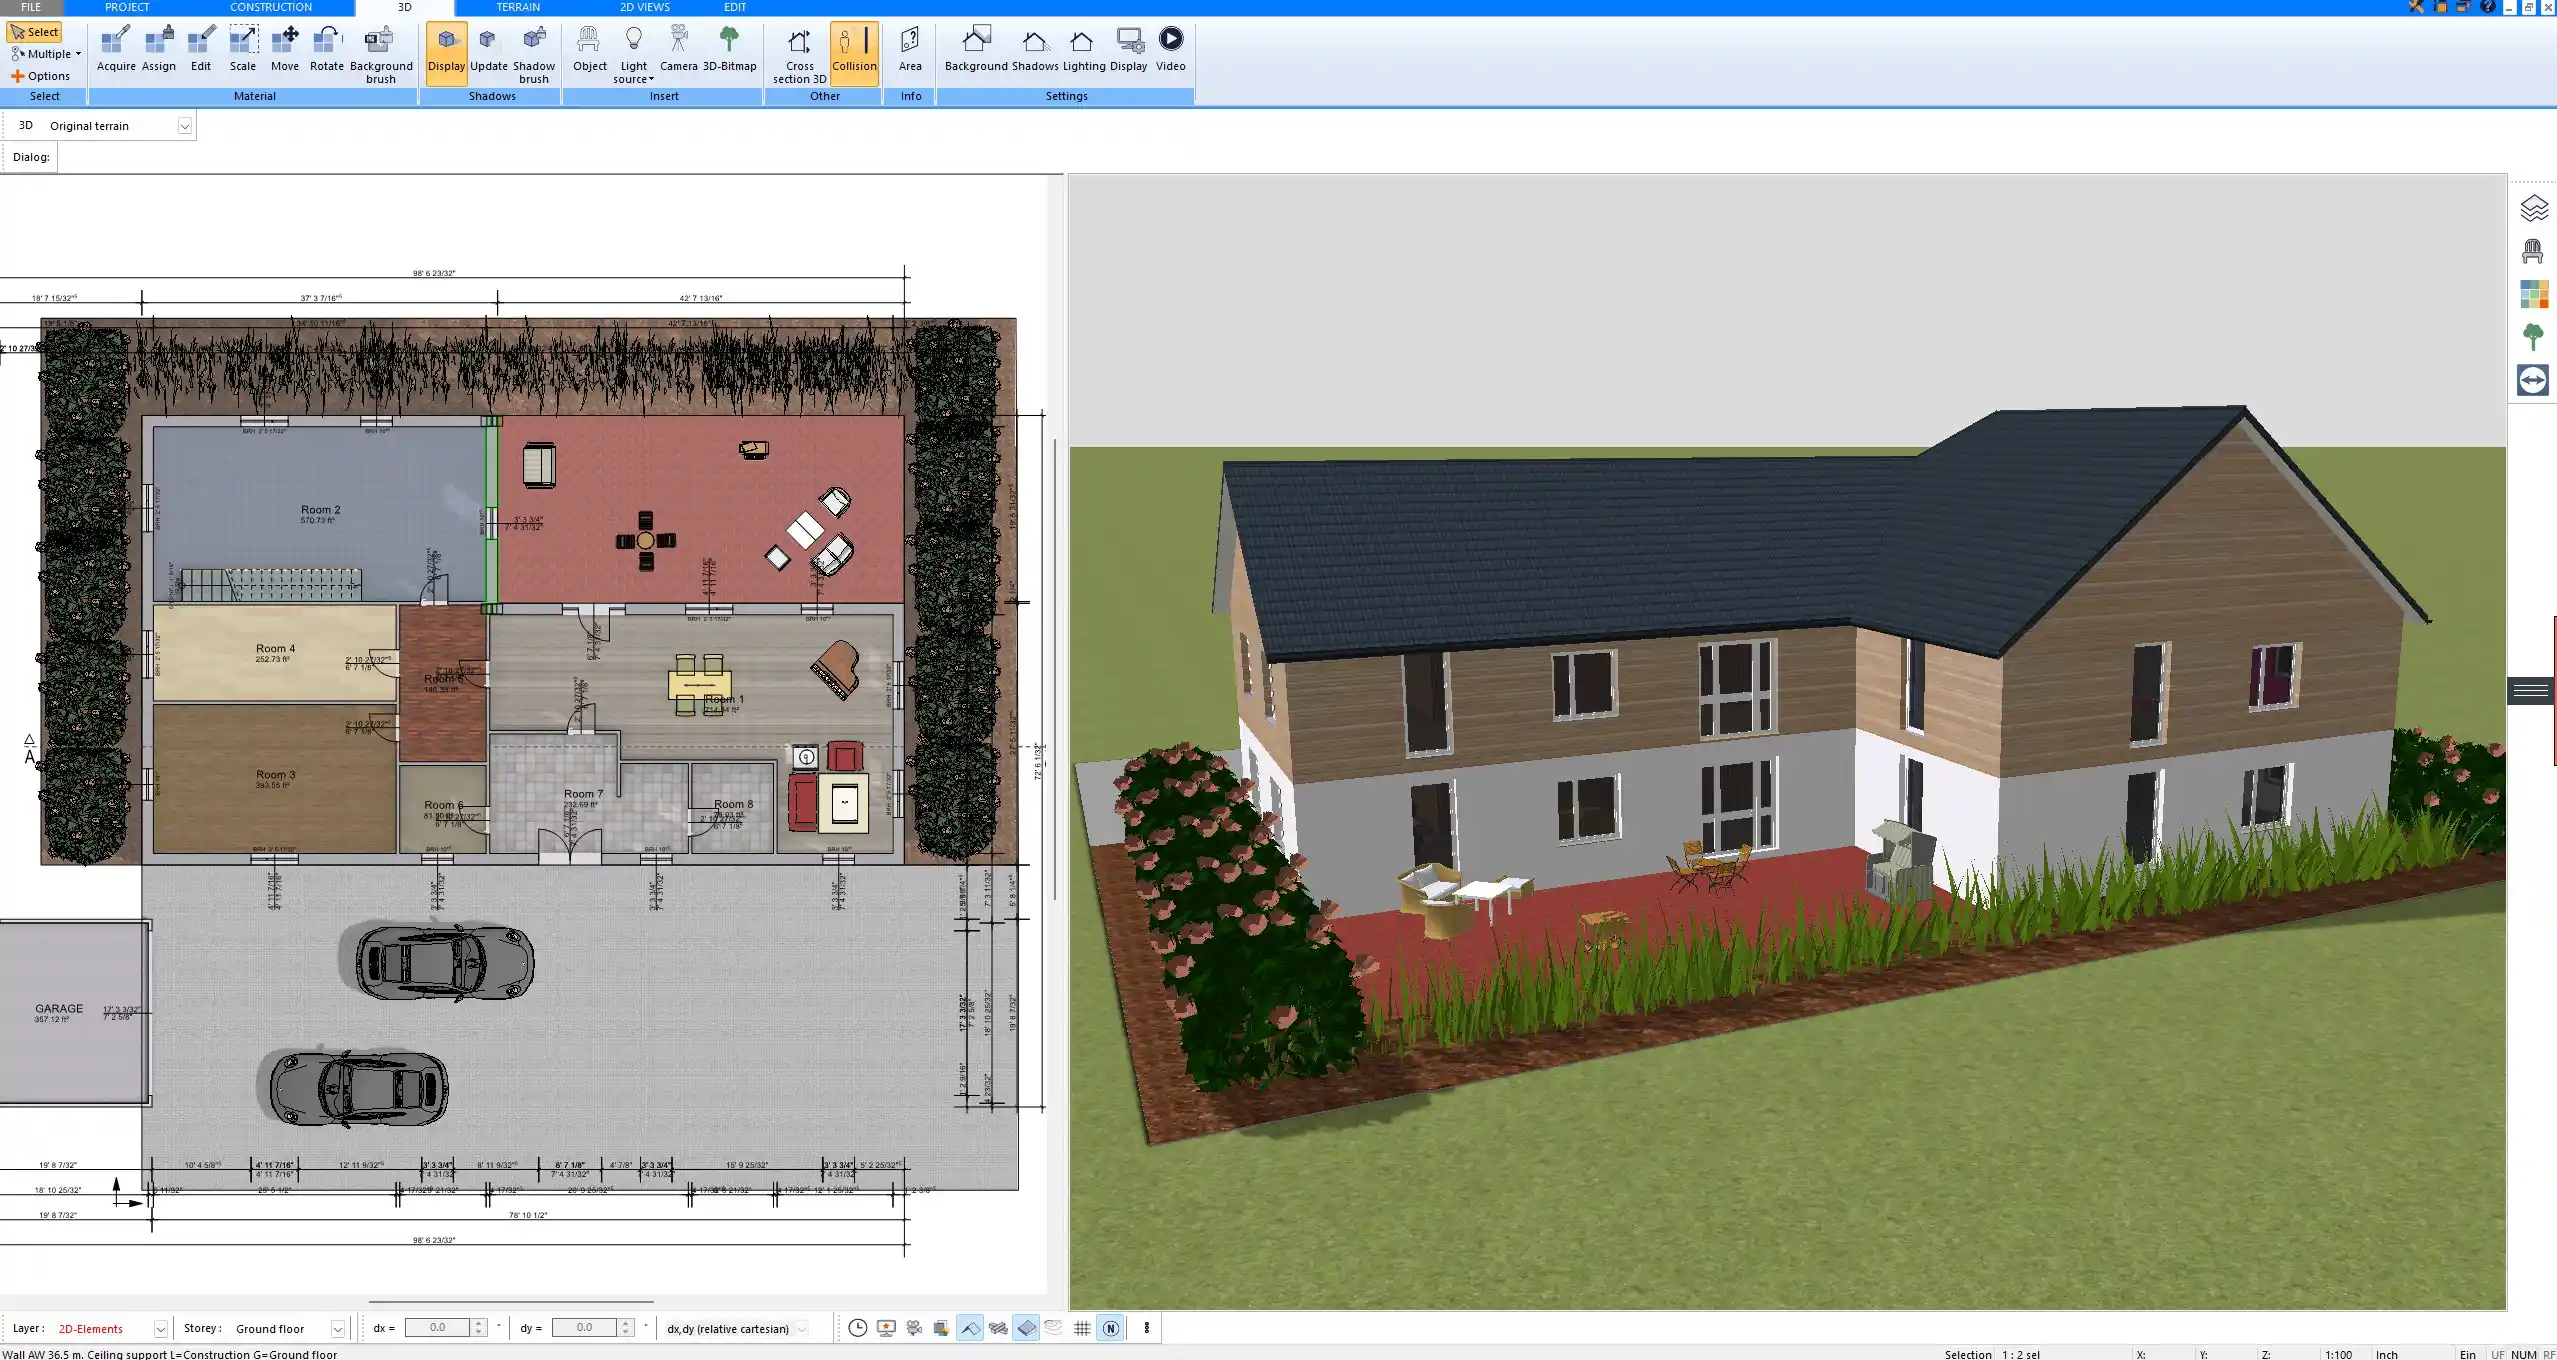Toggle the highlighted floor plane button in bottom toolbar

tap(1026, 1328)
